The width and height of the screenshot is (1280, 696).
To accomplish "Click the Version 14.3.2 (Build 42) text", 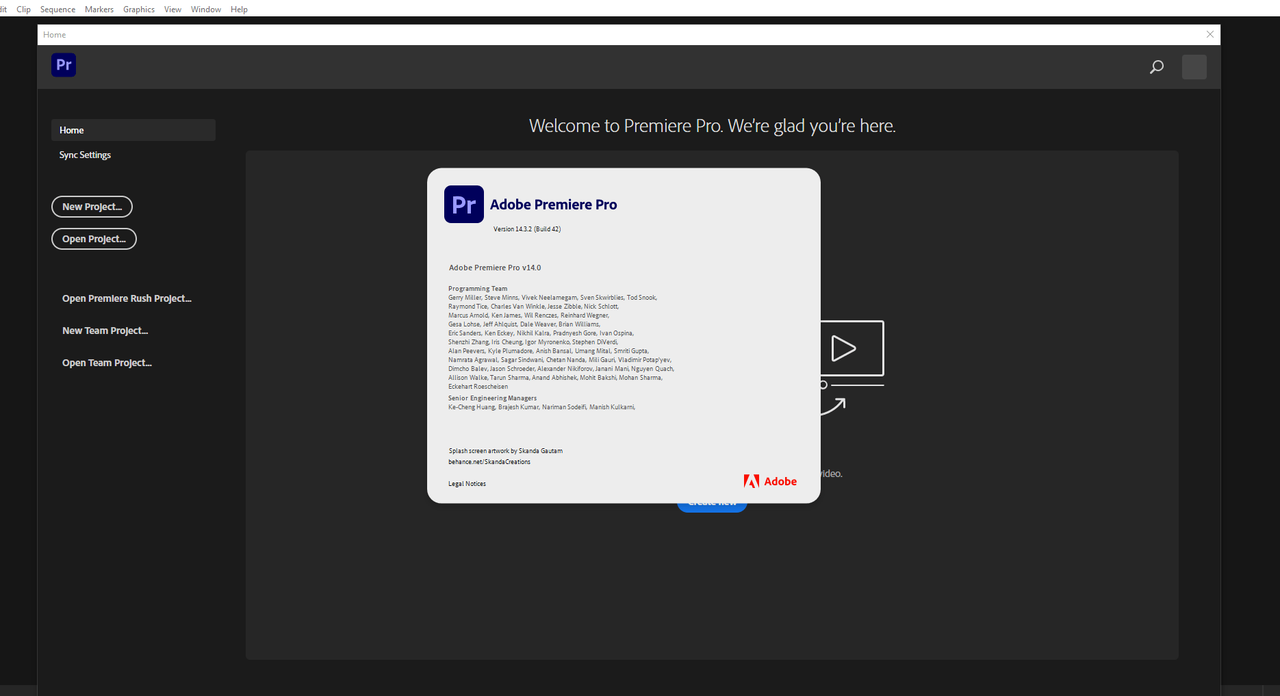I will pyautogui.click(x=527, y=229).
